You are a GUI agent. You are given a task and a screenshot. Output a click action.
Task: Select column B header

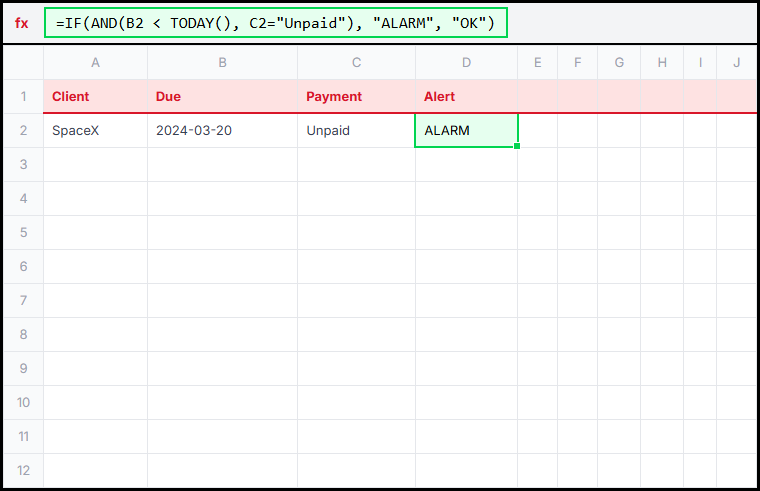222,63
